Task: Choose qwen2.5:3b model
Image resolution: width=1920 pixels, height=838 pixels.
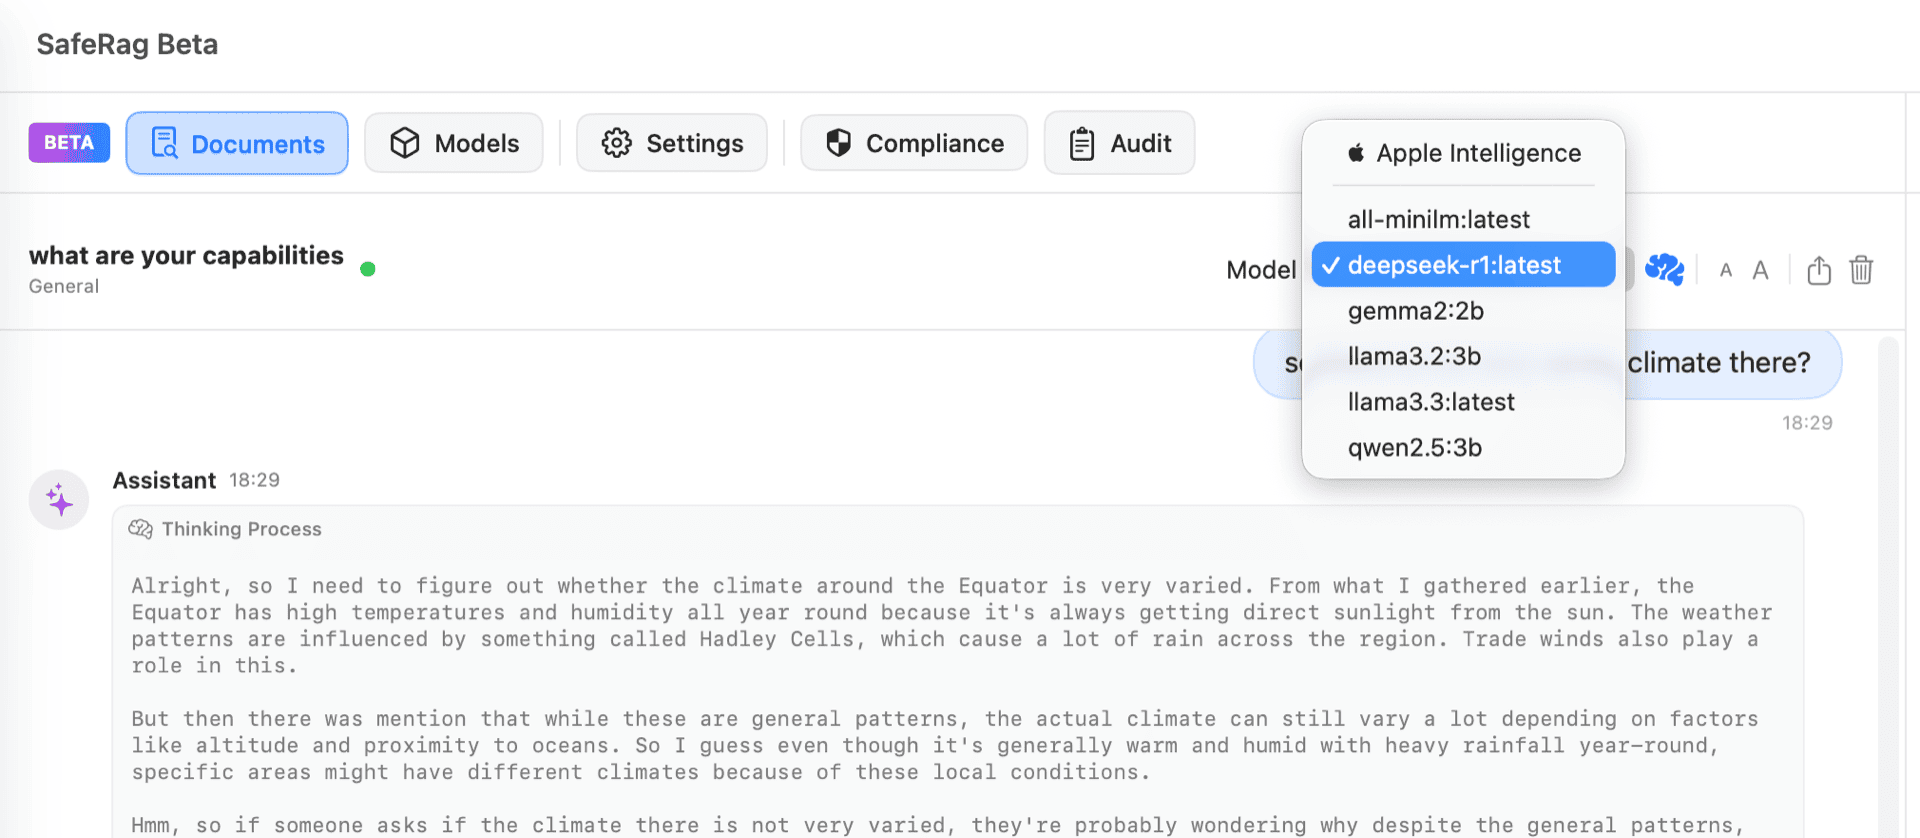Action: click(x=1463, y=448)
